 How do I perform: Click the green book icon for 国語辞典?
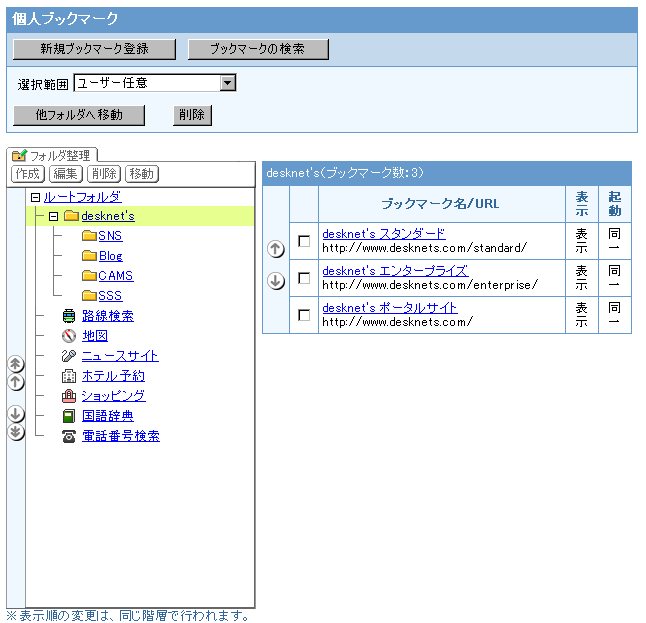(69, 416)
